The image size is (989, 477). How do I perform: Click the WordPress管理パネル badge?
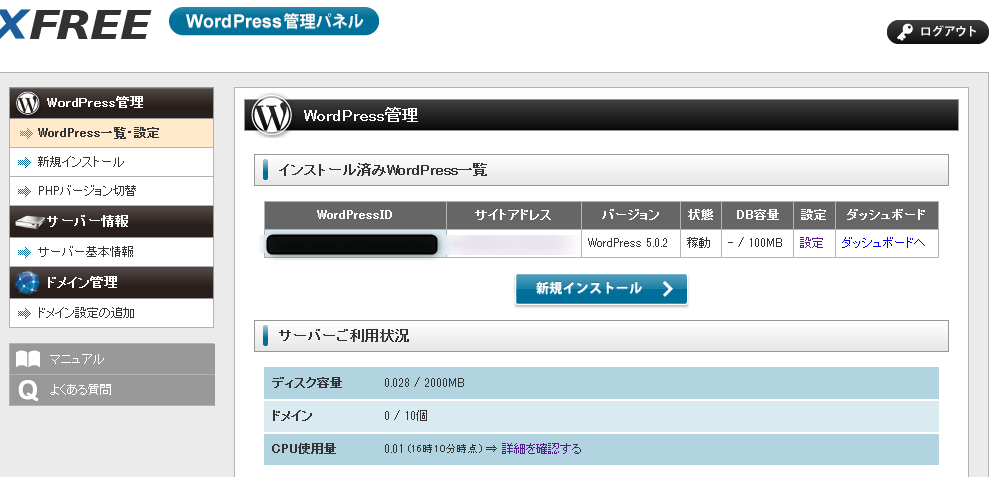click(274, 21)
